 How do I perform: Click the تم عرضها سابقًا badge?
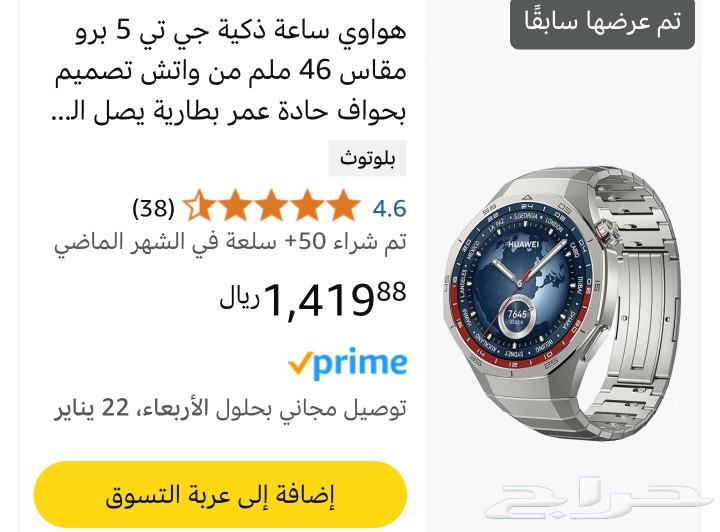click(602, 22)
